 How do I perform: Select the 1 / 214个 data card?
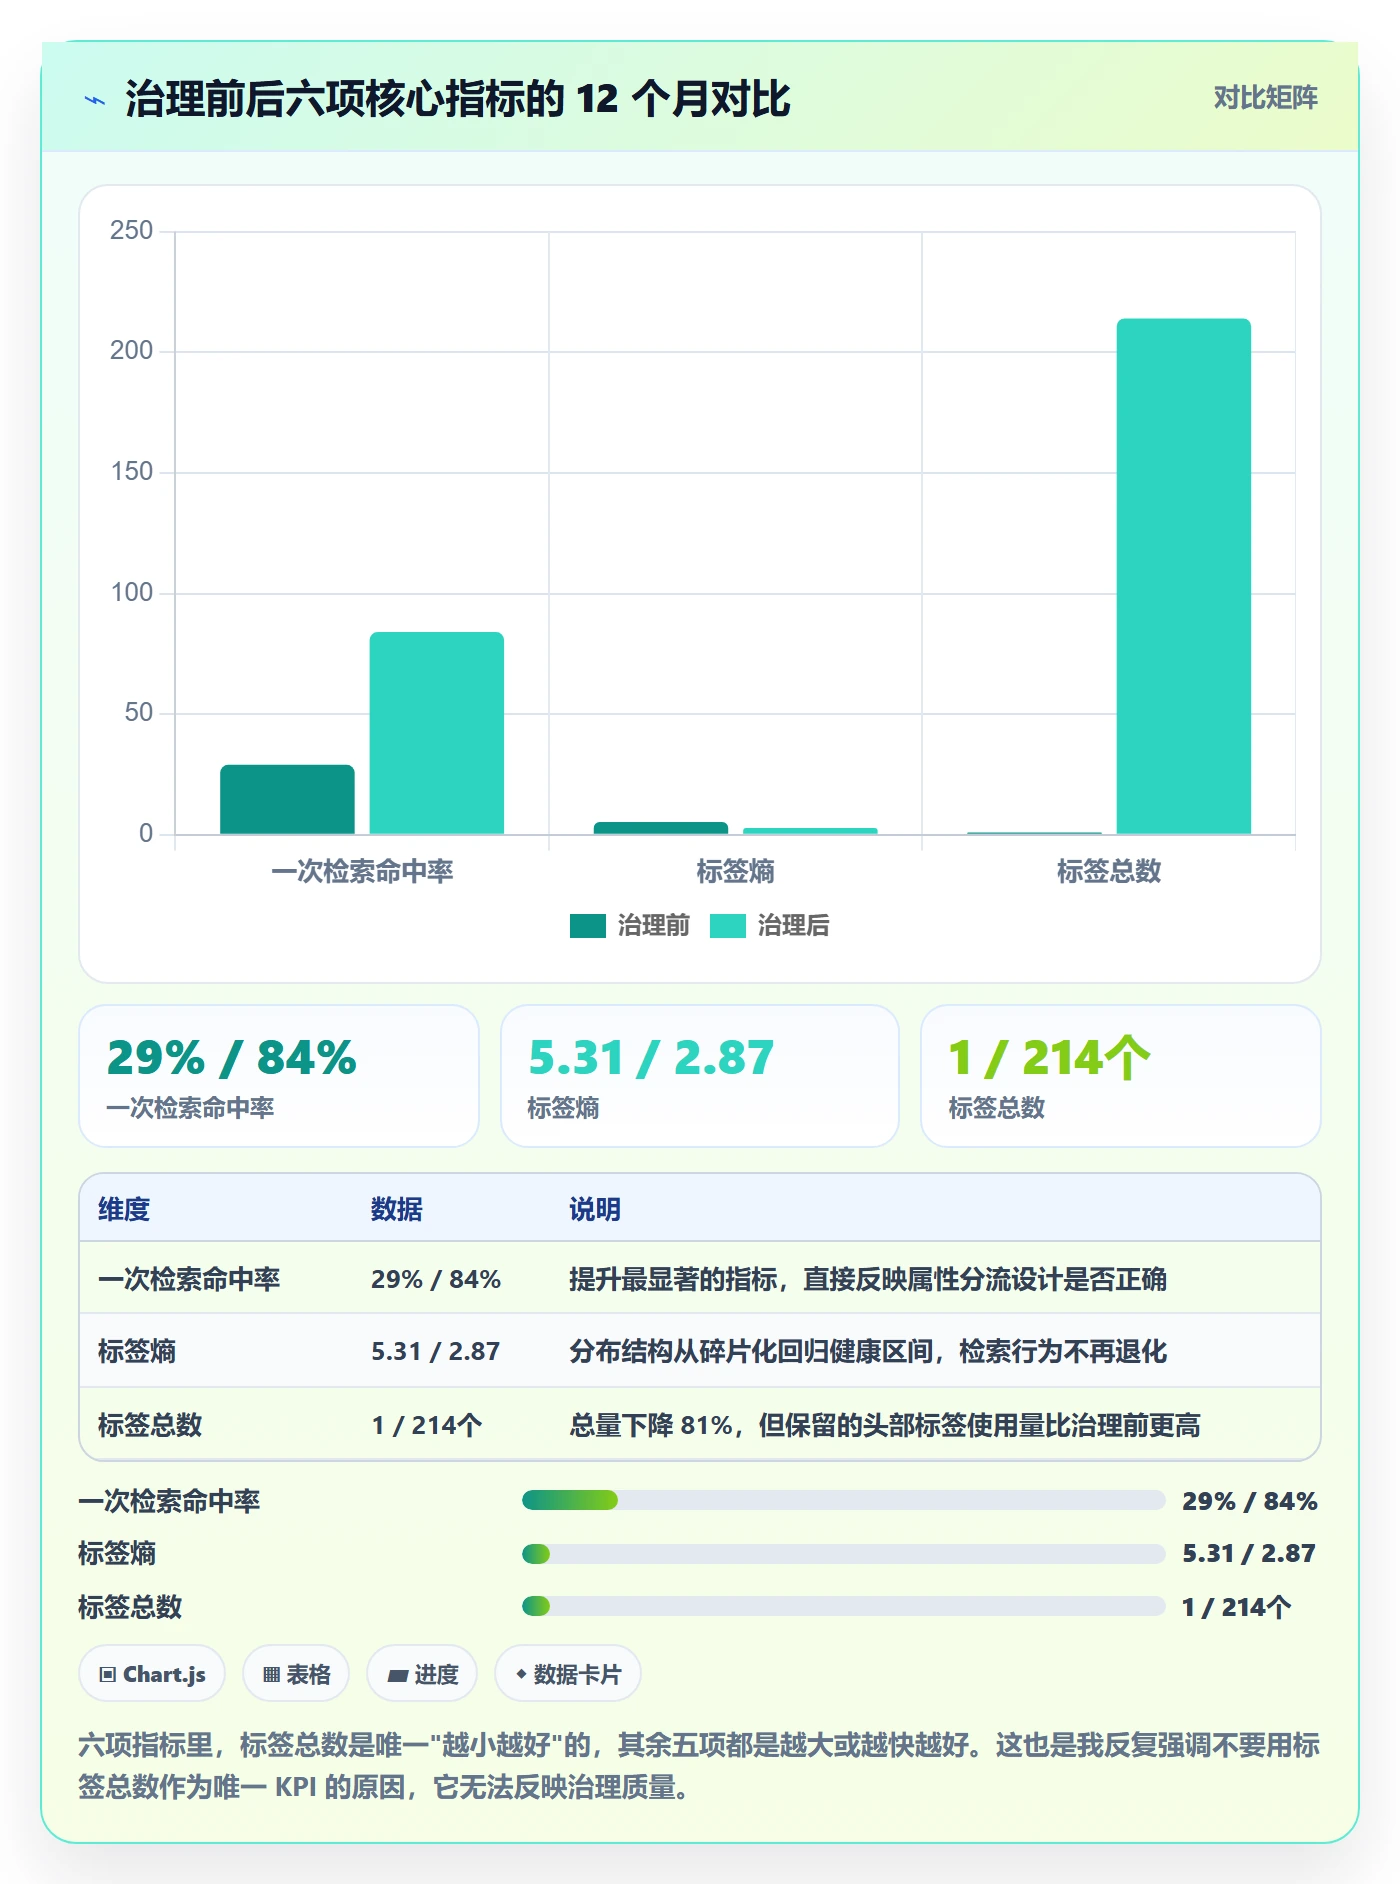pyautogui.click(x=1121, y=1076)
